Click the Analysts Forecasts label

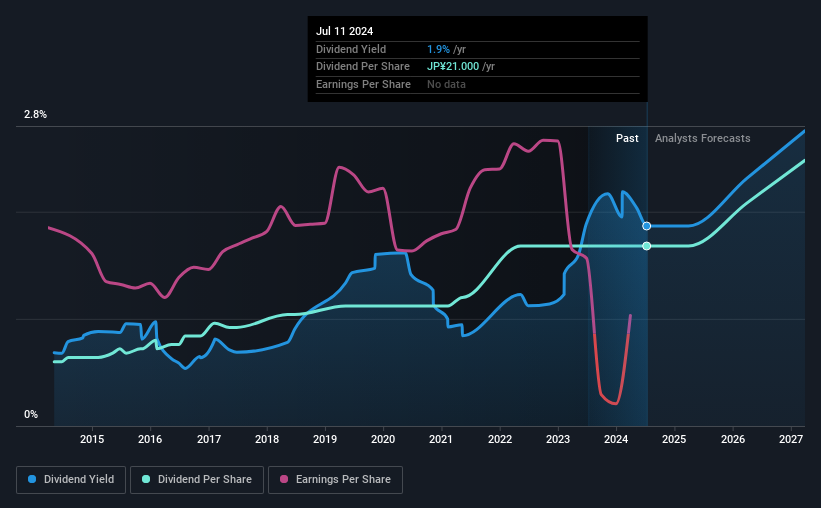tap(702, 138)
